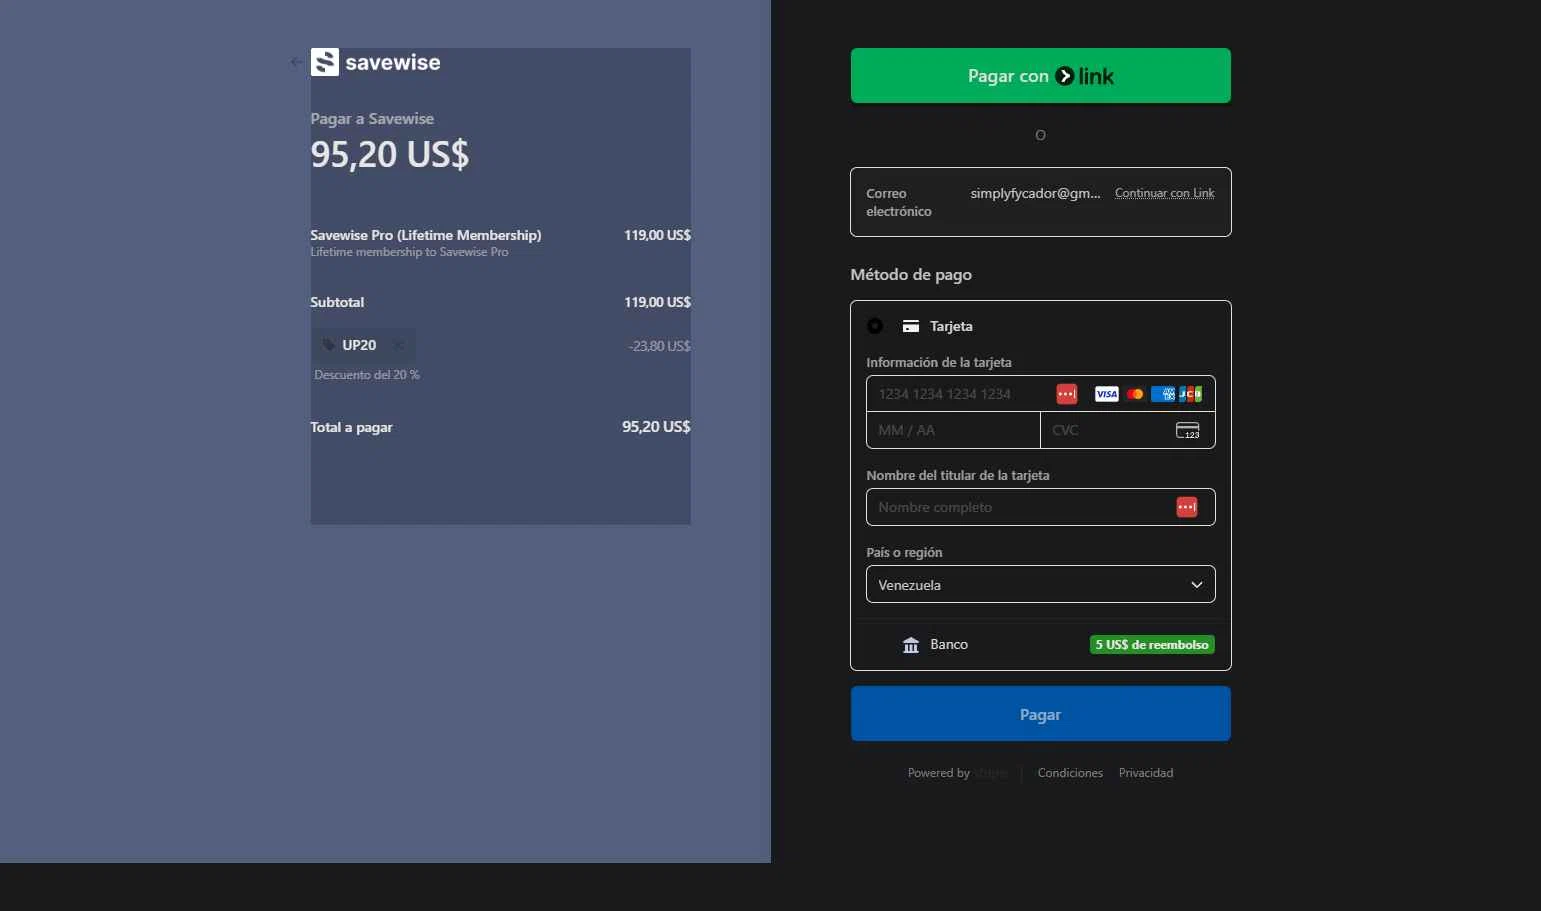This screenshot has height=911, width=1541.
Task: Click the large 95,20 US$ amount heading
Action: pos(390,154)
